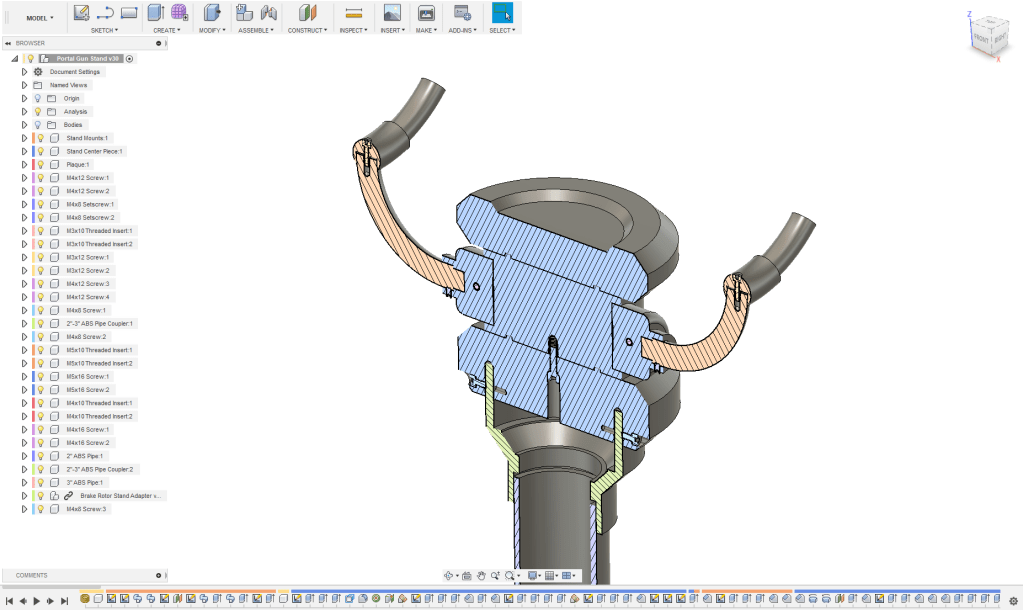
Task: Open timeline settings gear at bottom right
Action: [1013, 601]
